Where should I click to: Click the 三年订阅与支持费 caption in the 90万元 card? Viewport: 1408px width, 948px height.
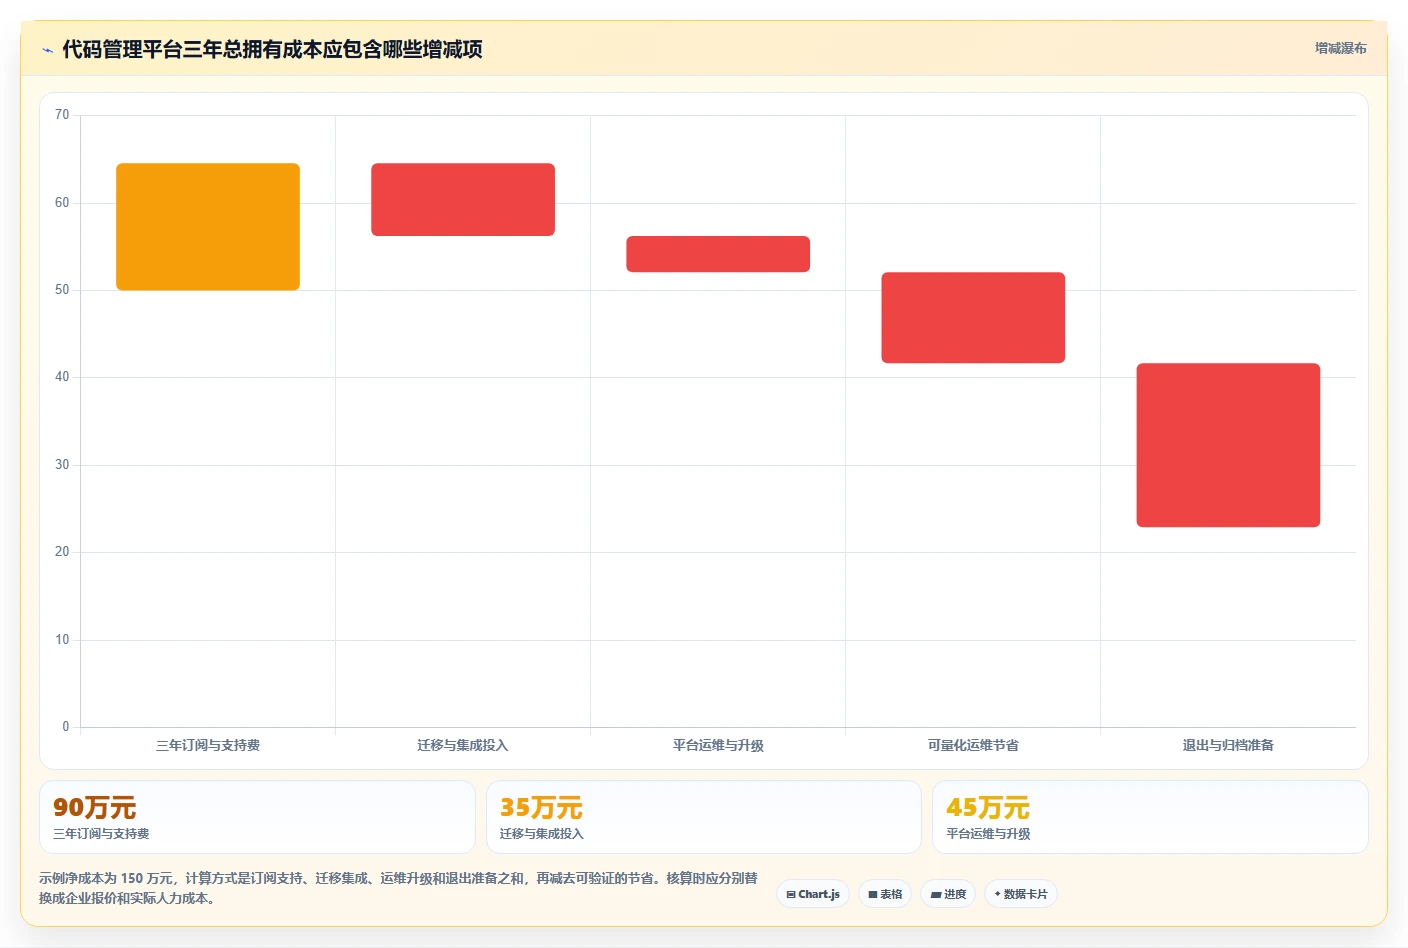tap(101, 834)
